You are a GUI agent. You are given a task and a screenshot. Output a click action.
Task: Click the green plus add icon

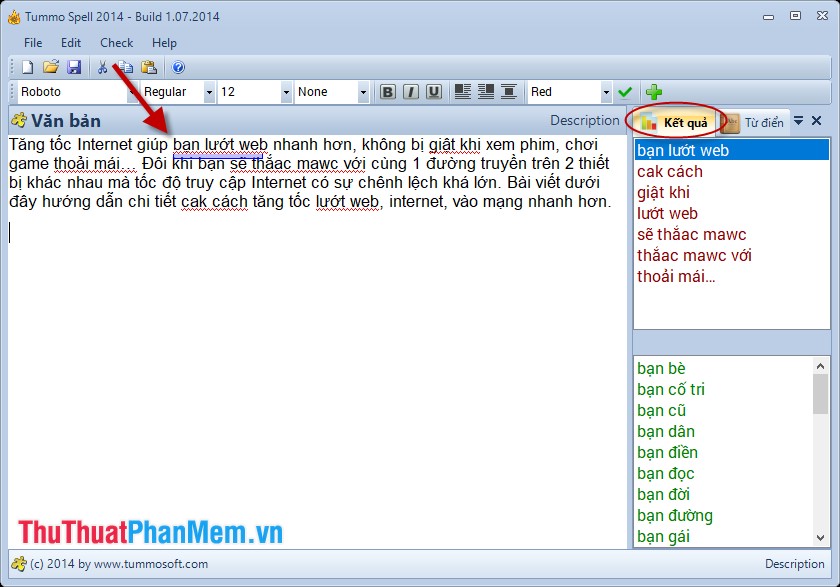pos(654,92)
